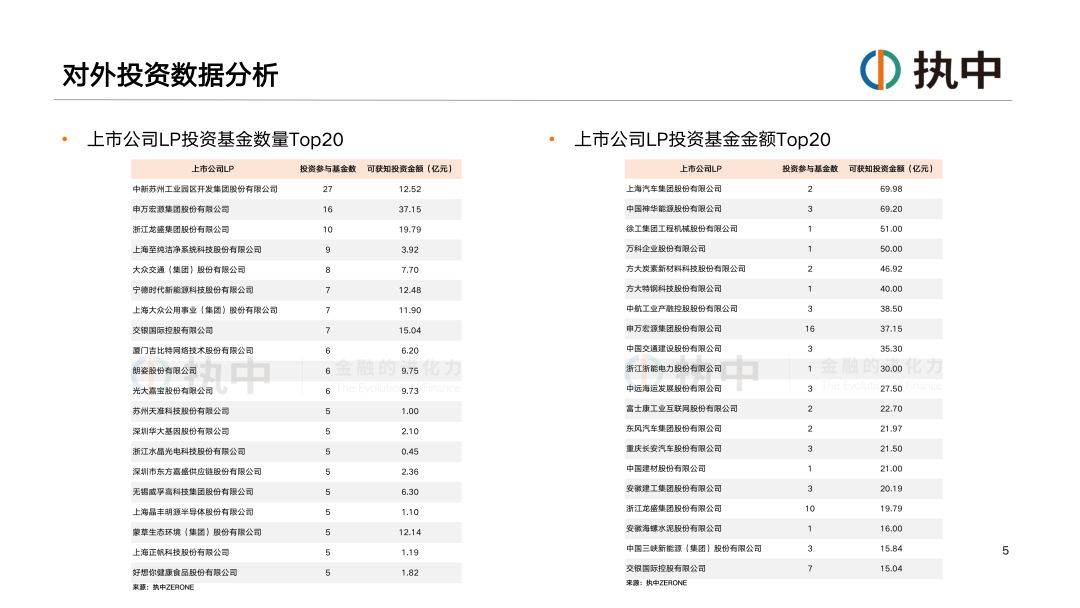Viewport: 1080px width, 608px height.
Task: Click row 上海汽车集团股份有限公司
Action: (783, 189)
